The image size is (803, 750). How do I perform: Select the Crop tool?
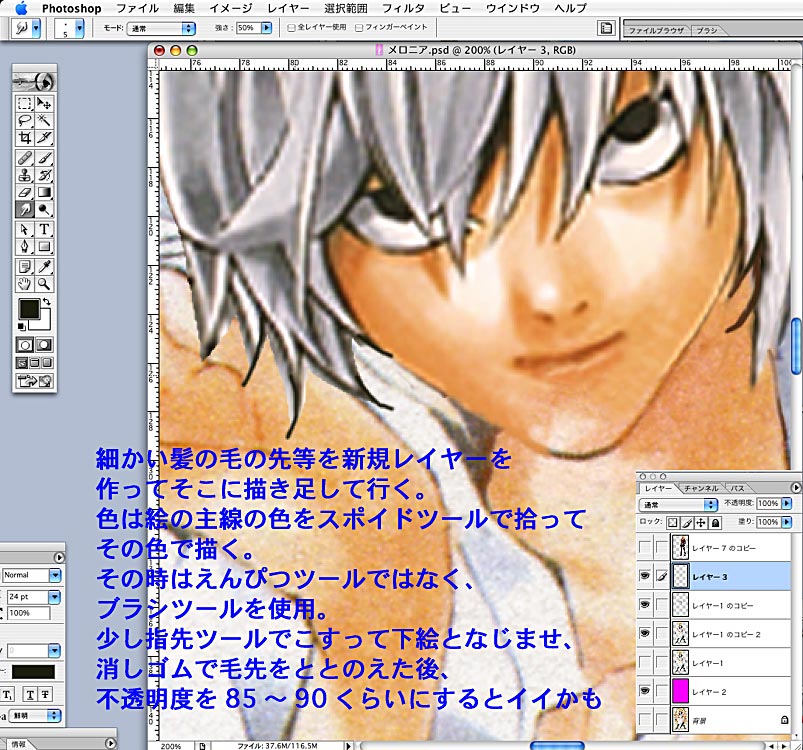tap(25, 137)
